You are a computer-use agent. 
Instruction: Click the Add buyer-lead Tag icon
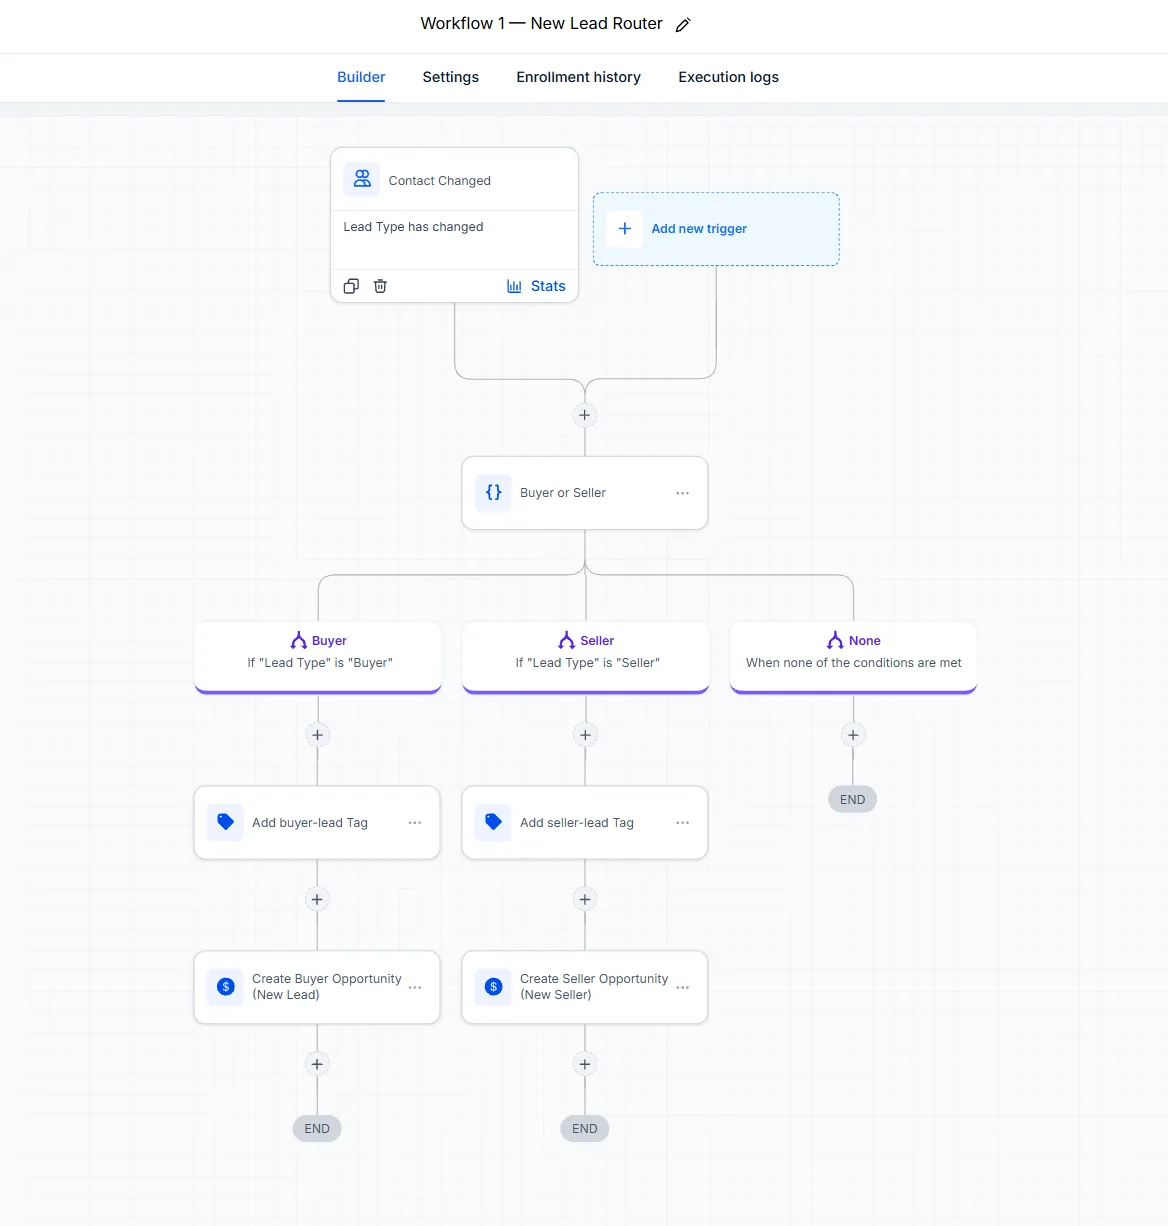pyautogui.click(x=226, y=822)
